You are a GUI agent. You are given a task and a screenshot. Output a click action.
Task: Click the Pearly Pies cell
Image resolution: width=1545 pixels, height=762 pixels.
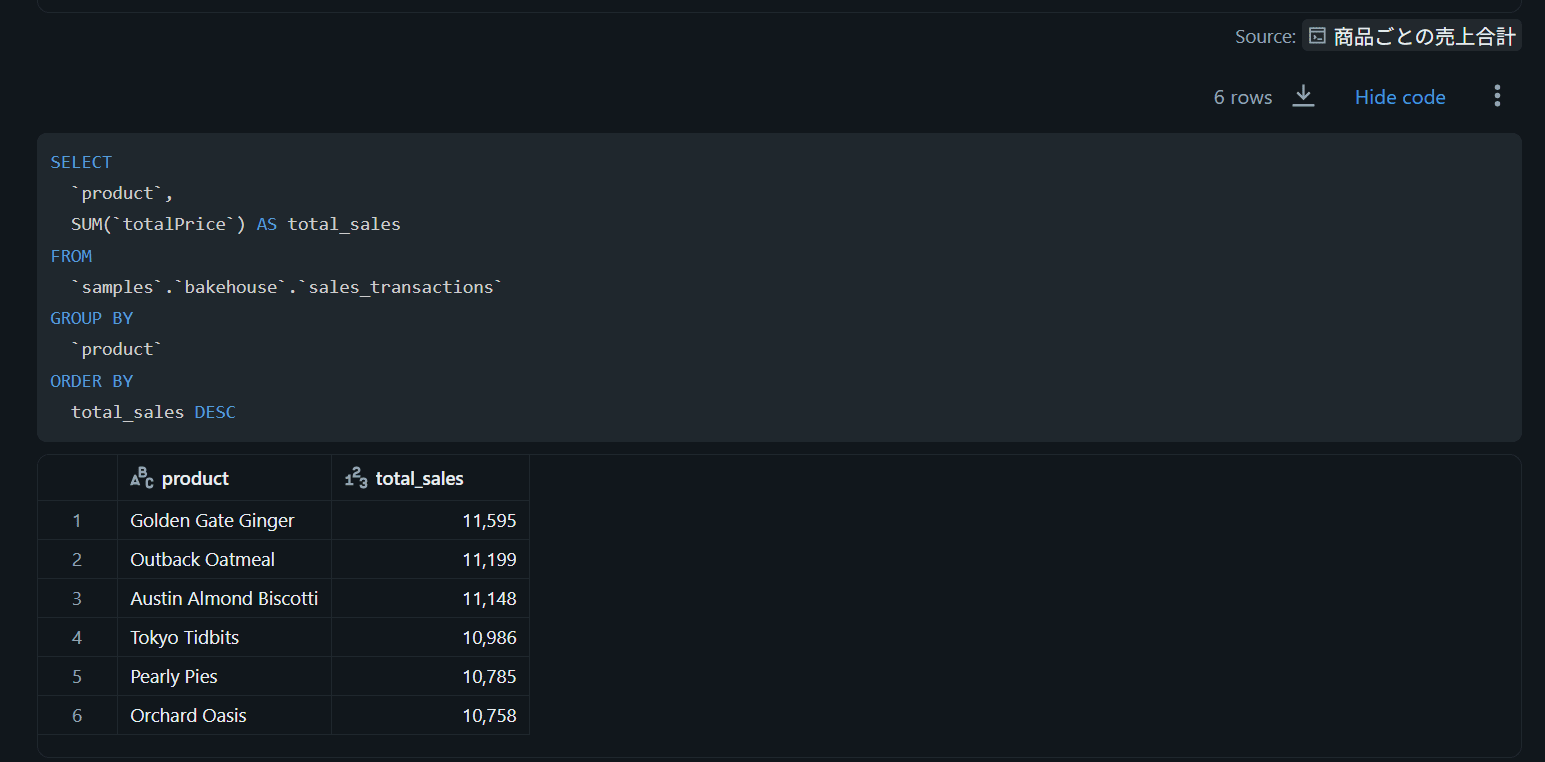[x=174, y=676]
